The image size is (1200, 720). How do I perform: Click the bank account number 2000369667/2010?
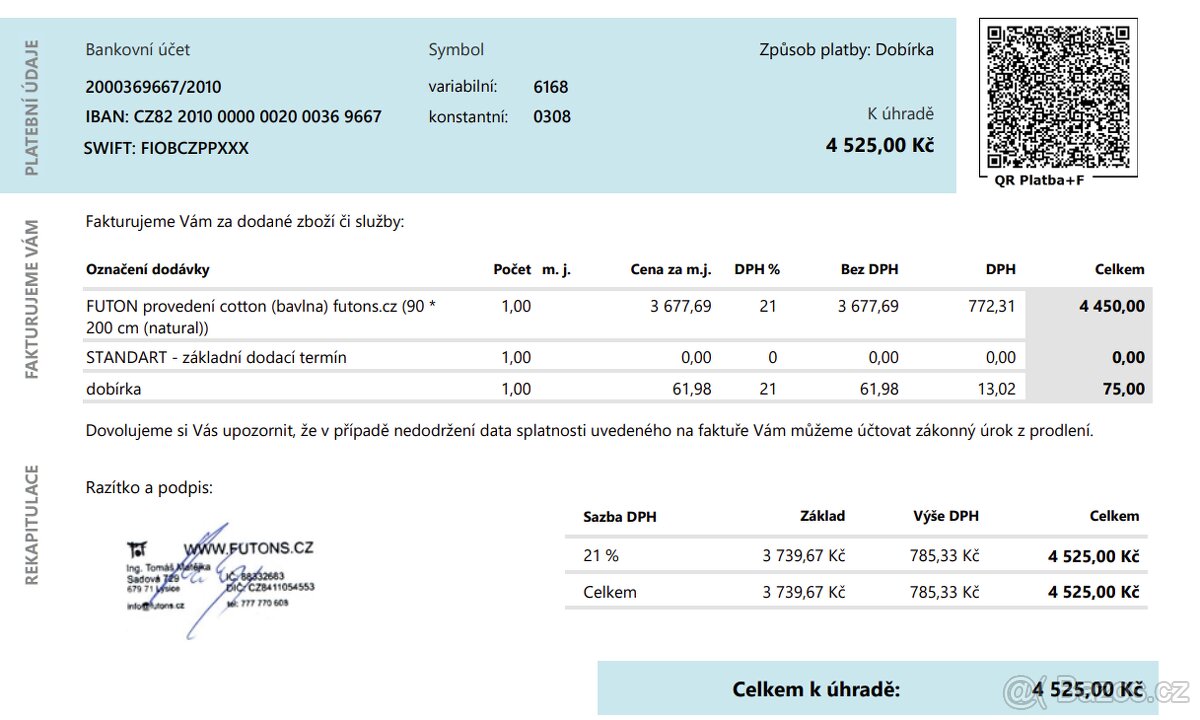tap(153, 86)
